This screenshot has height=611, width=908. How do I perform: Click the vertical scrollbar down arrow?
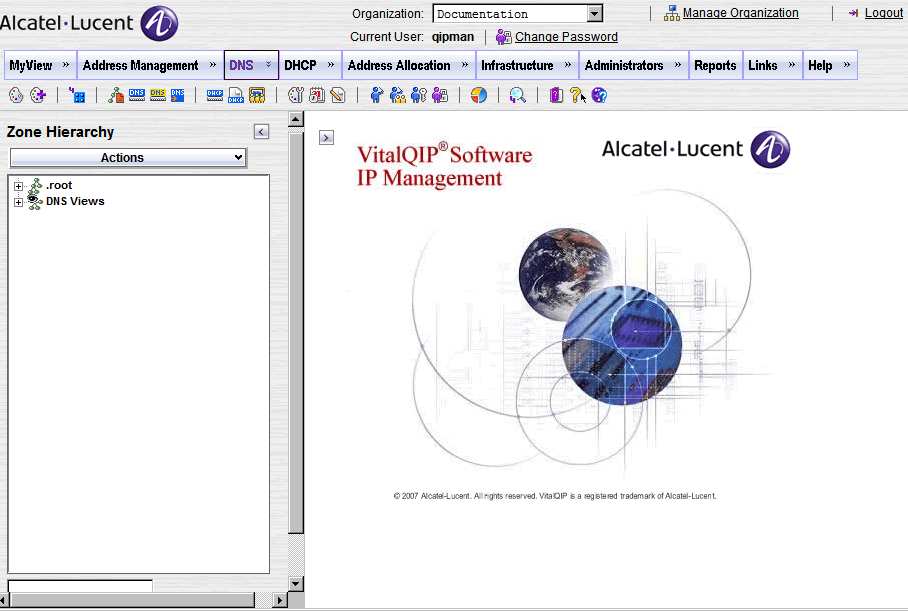(x=296, y=583)
